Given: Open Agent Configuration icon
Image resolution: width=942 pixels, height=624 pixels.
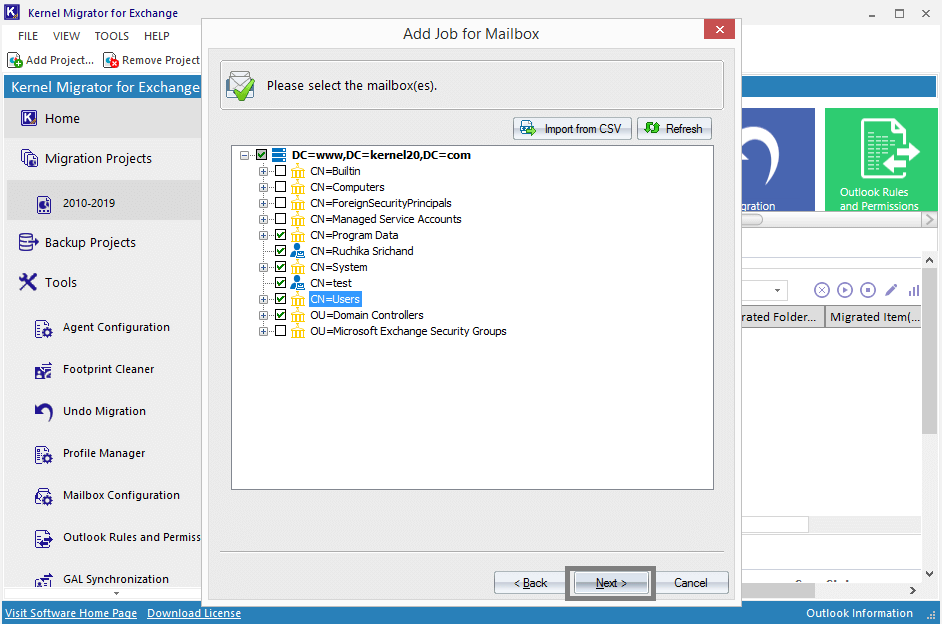Looking at the screenshot, I should 43,328.
